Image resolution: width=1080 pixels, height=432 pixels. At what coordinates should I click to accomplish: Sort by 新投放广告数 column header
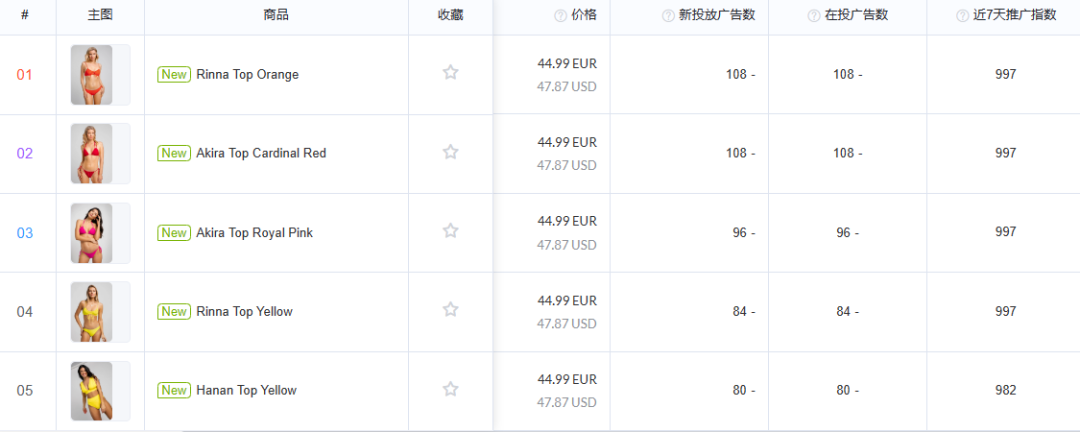716,15
